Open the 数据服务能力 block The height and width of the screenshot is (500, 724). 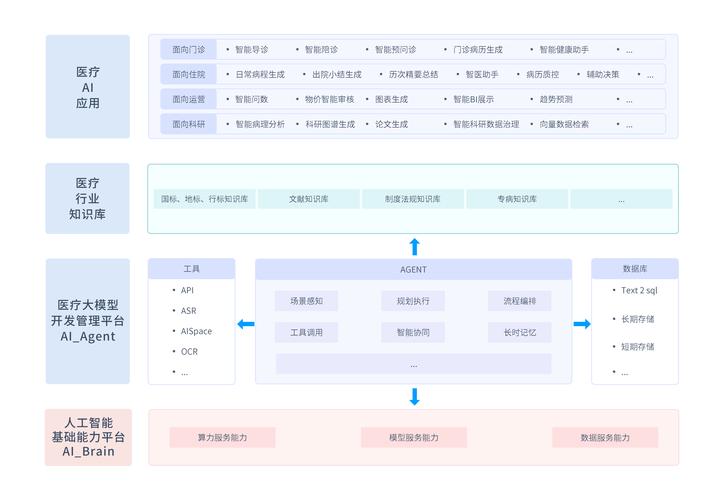[x=605, y=438]
